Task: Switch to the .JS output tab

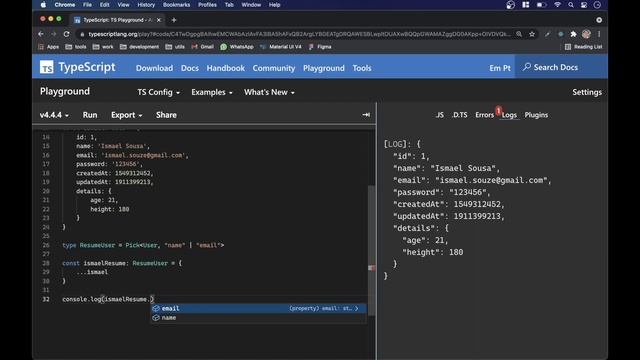Action: pos(439,115)
